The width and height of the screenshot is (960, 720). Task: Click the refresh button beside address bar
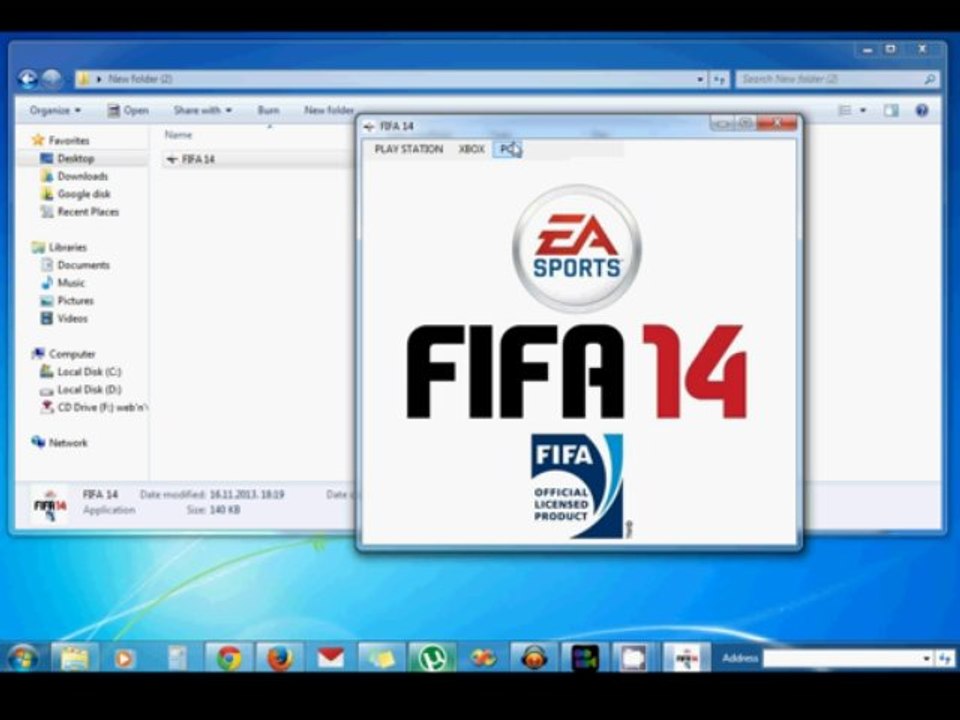[x=719, y=80]
